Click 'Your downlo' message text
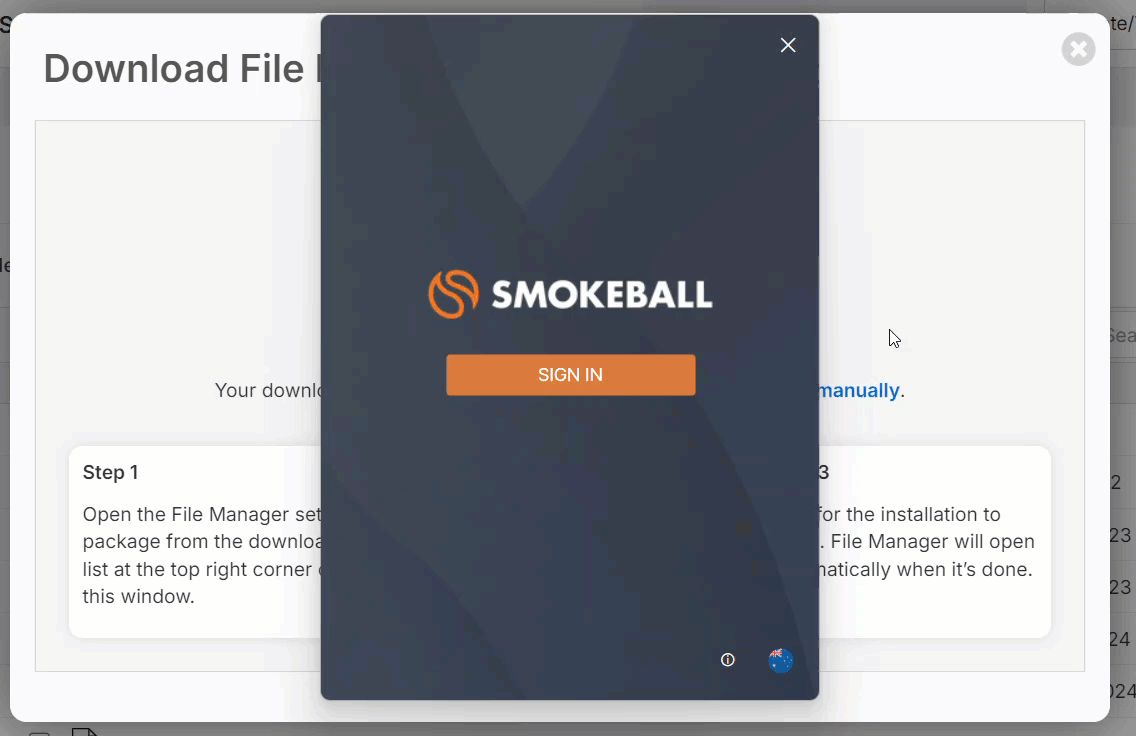 (268, 390)
